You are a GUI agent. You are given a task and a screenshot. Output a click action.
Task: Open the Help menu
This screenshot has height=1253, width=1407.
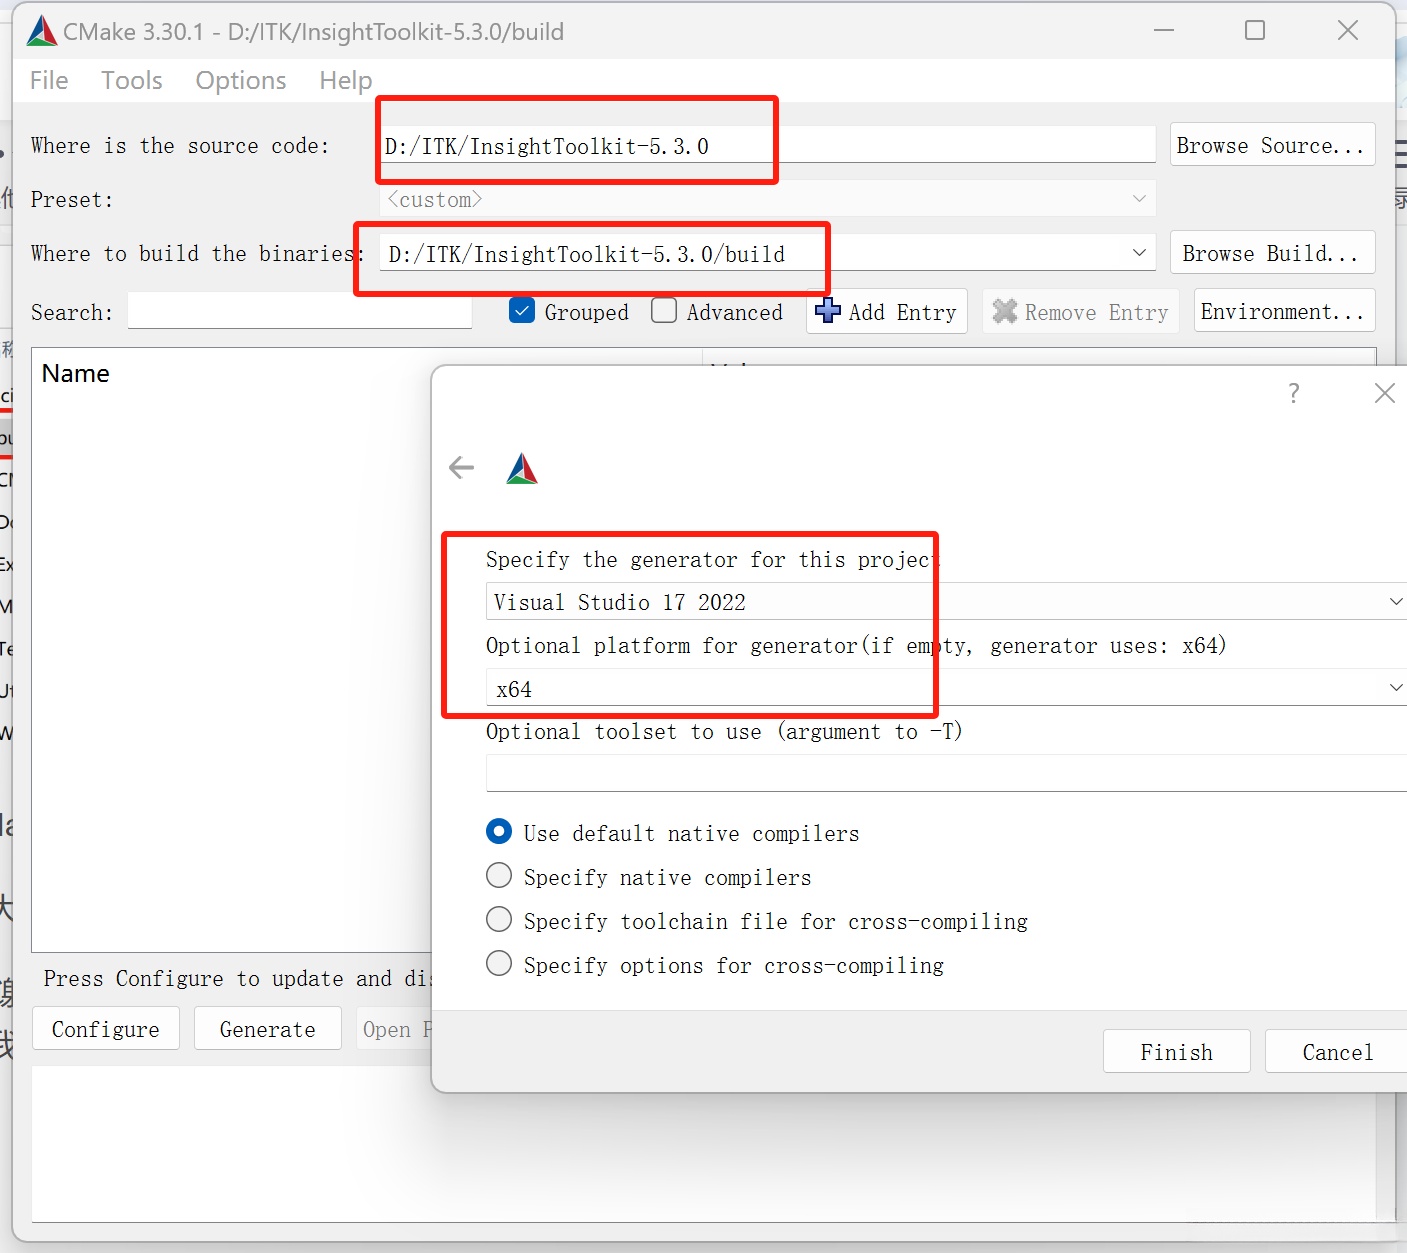pyautogui.click(x=346, y=80)
